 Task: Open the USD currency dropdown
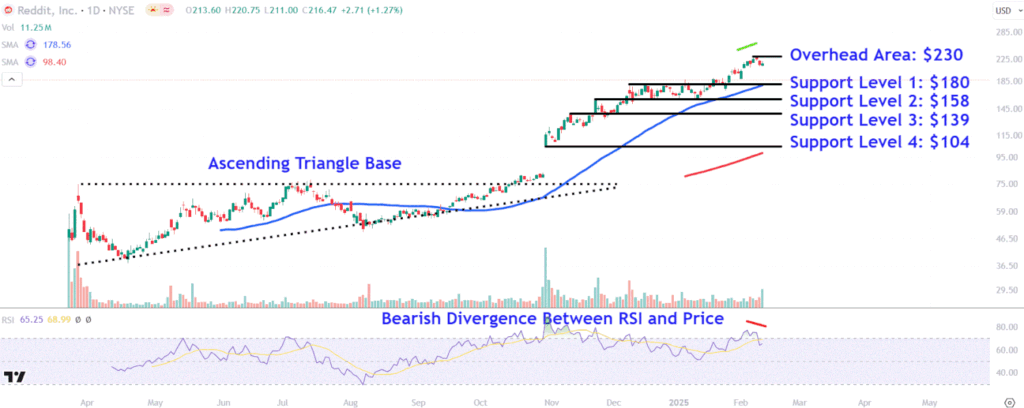[1002, 11]
